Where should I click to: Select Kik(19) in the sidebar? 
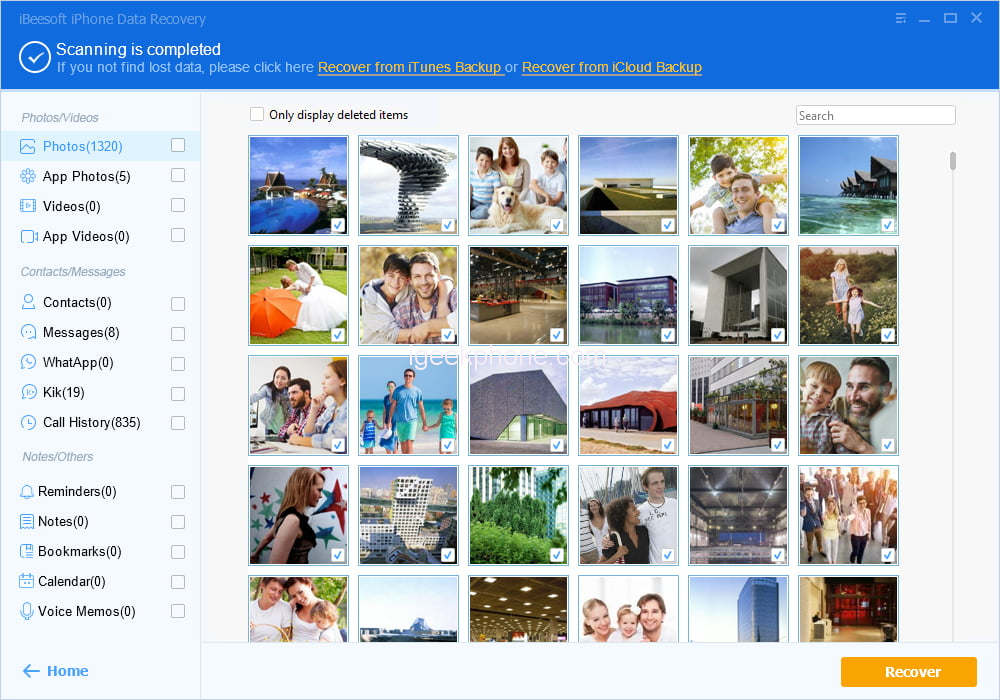[x=63, y=393]
